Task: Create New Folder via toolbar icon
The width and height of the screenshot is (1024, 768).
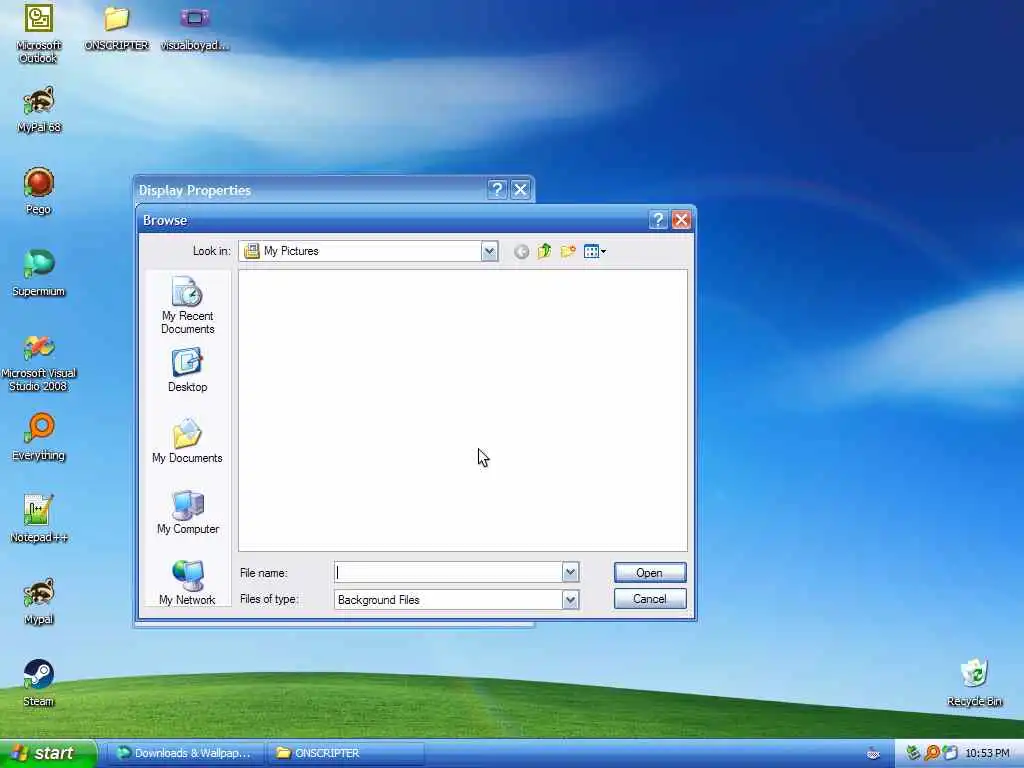Action: tap(568, 251)
